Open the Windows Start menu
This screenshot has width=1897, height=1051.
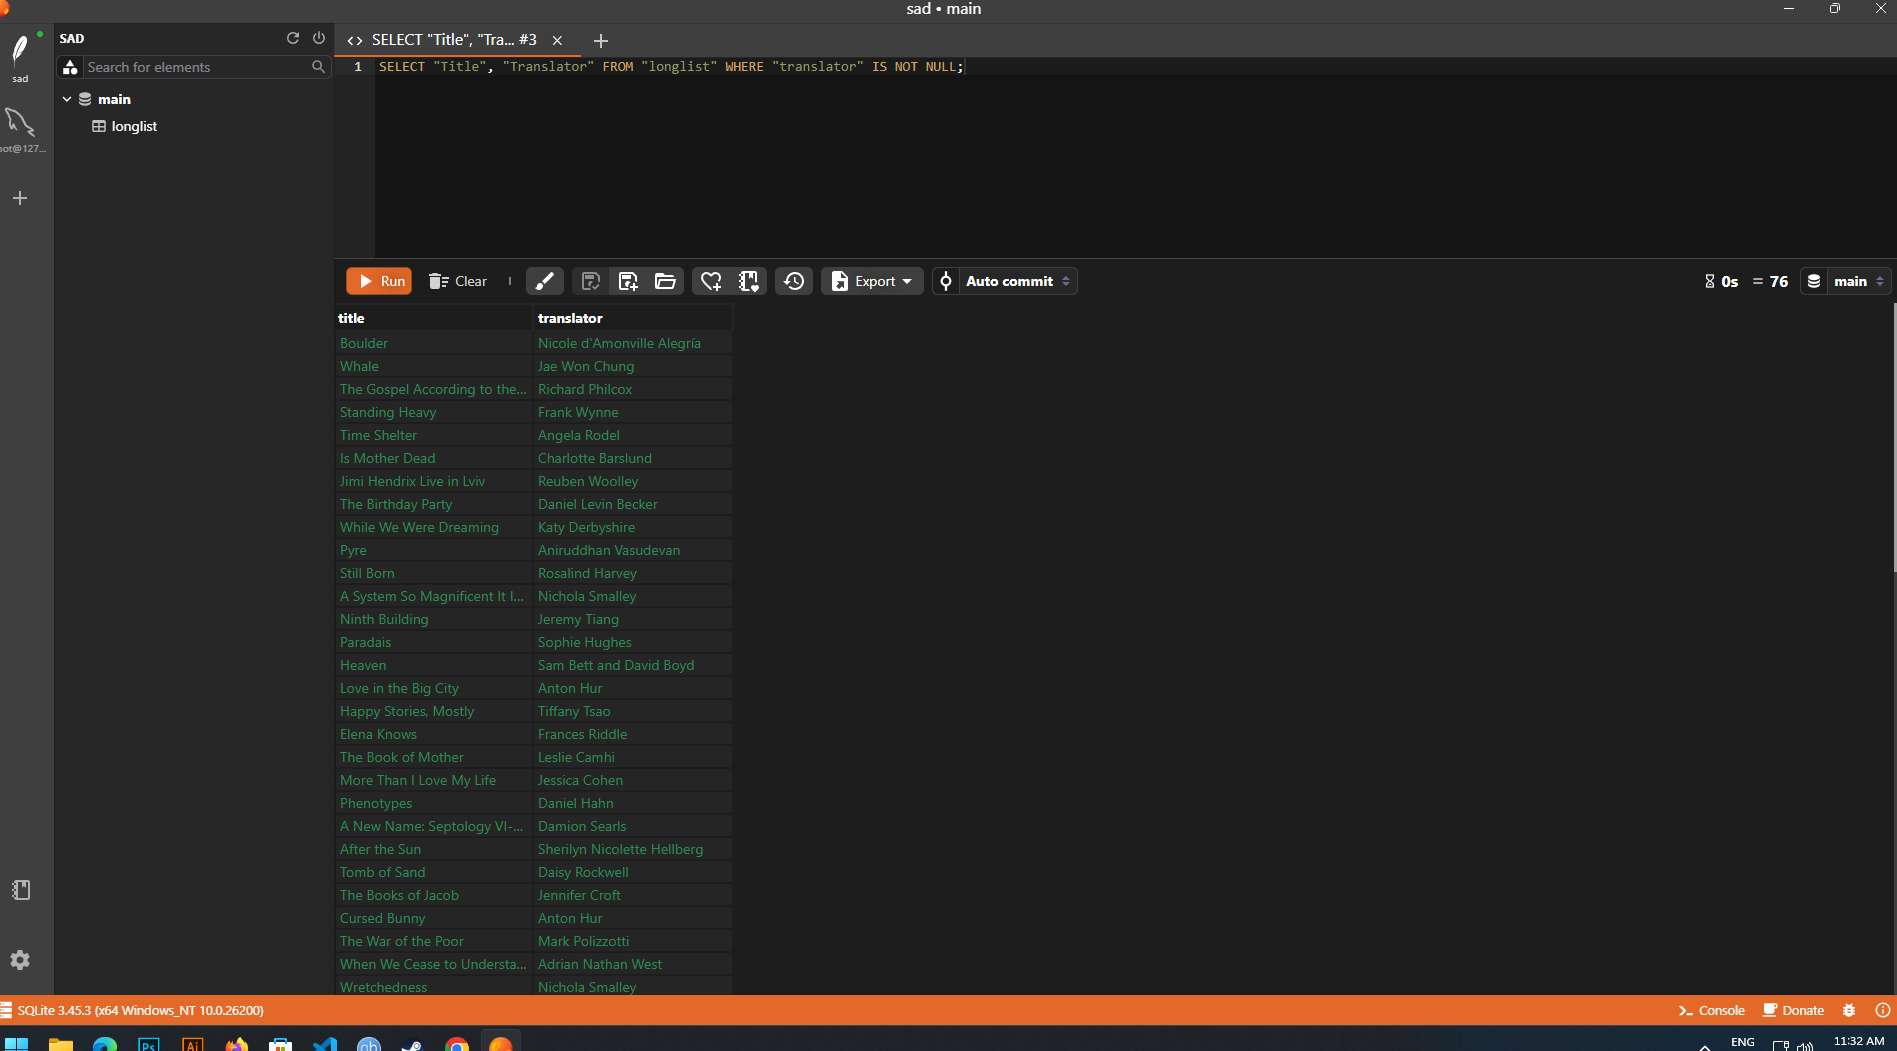(x=16, y=1044)
